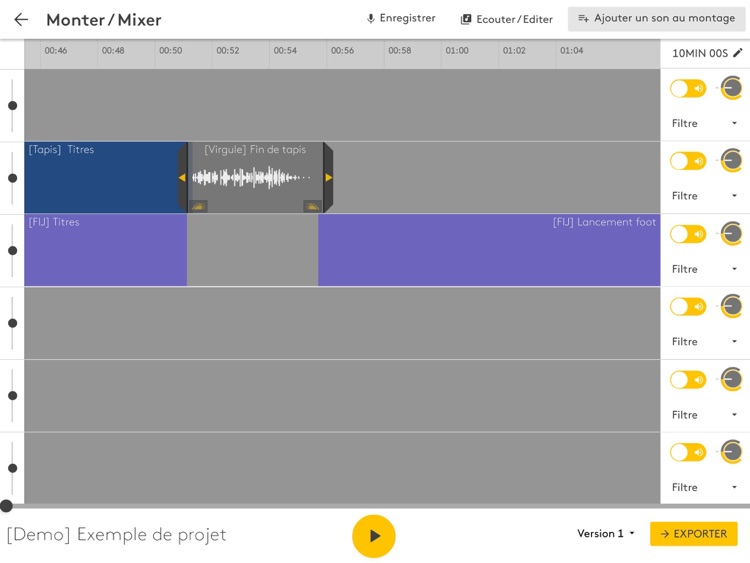Screen dimensions: 750x563
Task: Click the playlist-add icon on Ajouter un son
Action: point(583,18)
